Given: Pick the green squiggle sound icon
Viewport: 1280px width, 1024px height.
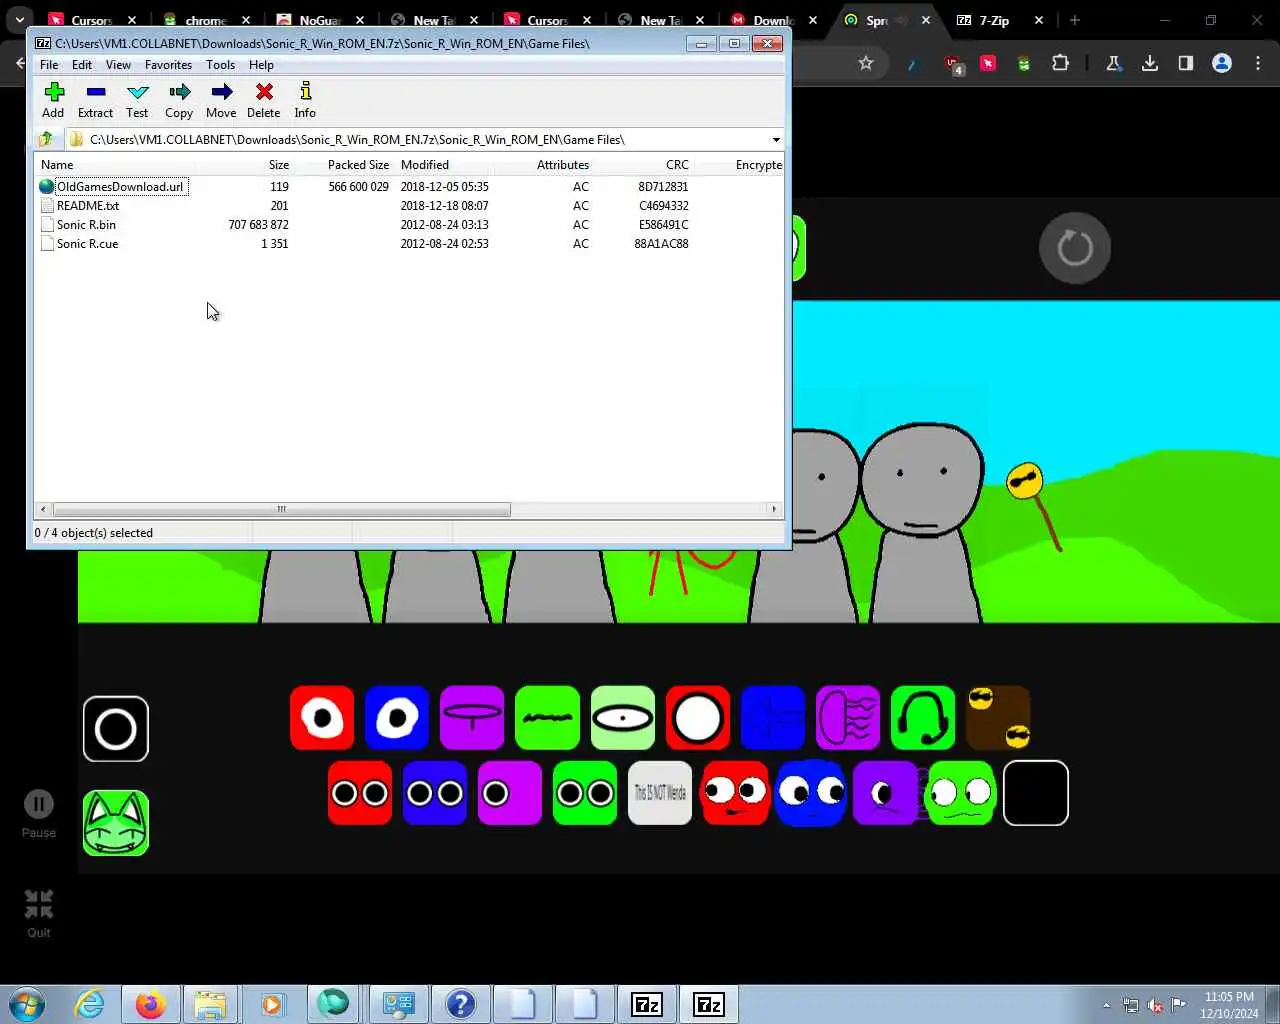Looking at the screenshot, I should [x=547, y=718].
